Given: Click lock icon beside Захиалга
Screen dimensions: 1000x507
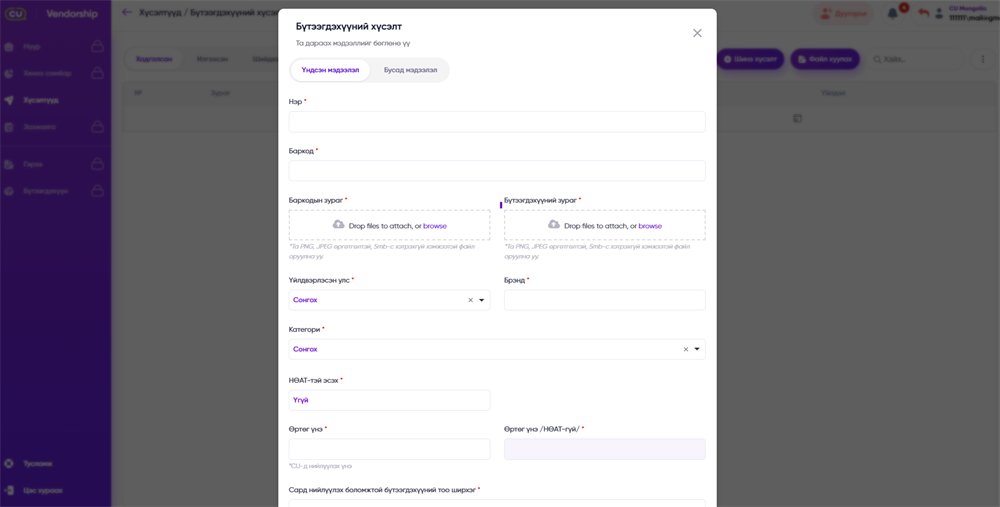Looking at the screenshot, I should point(97,126).
